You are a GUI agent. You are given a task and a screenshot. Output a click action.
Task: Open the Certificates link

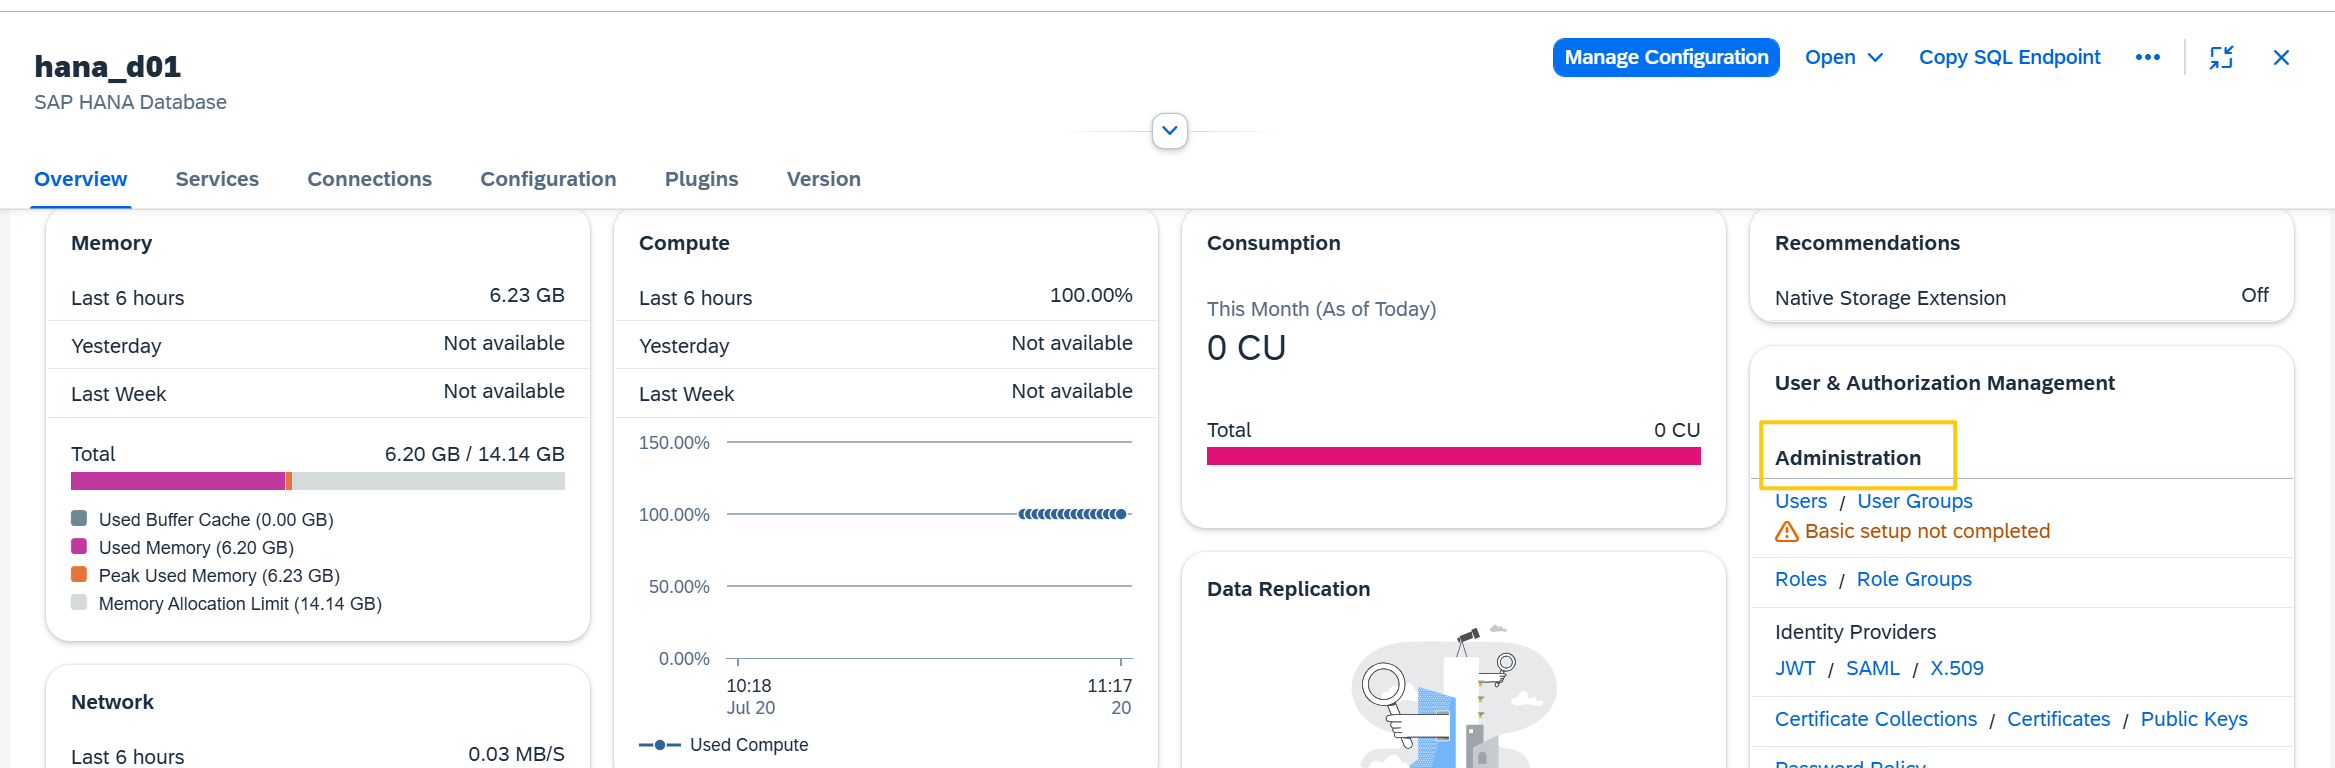click(2059, 719)
